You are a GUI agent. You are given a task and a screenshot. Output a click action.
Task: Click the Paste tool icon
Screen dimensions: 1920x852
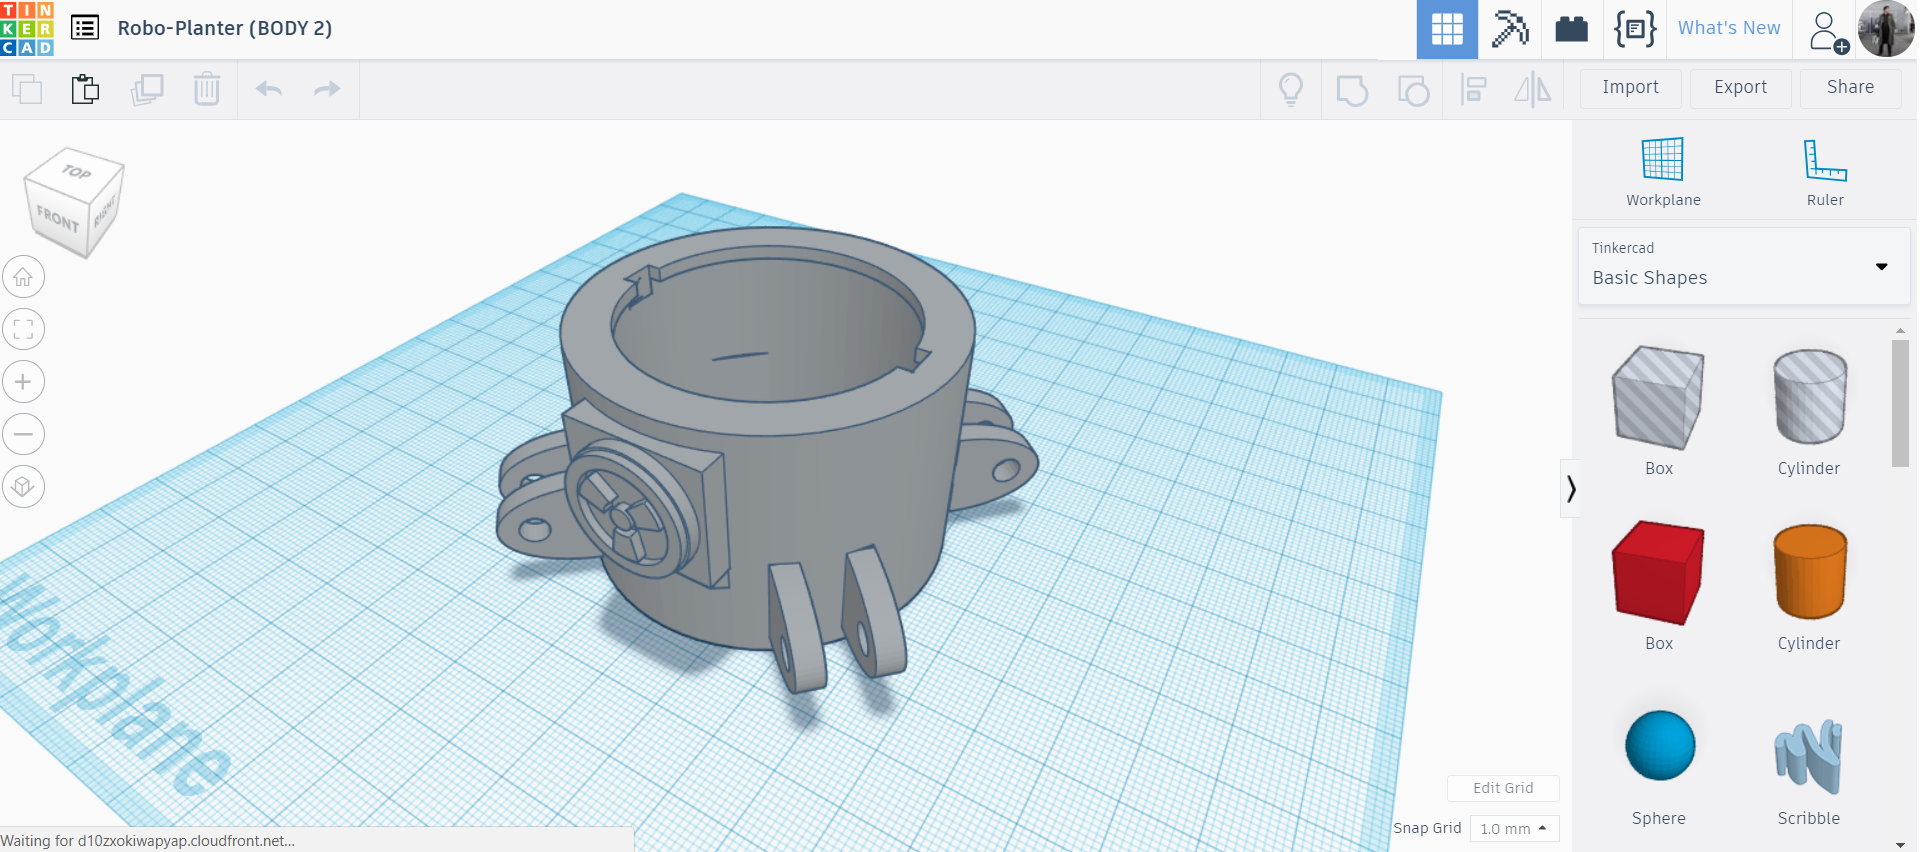[x=85, y=89]
